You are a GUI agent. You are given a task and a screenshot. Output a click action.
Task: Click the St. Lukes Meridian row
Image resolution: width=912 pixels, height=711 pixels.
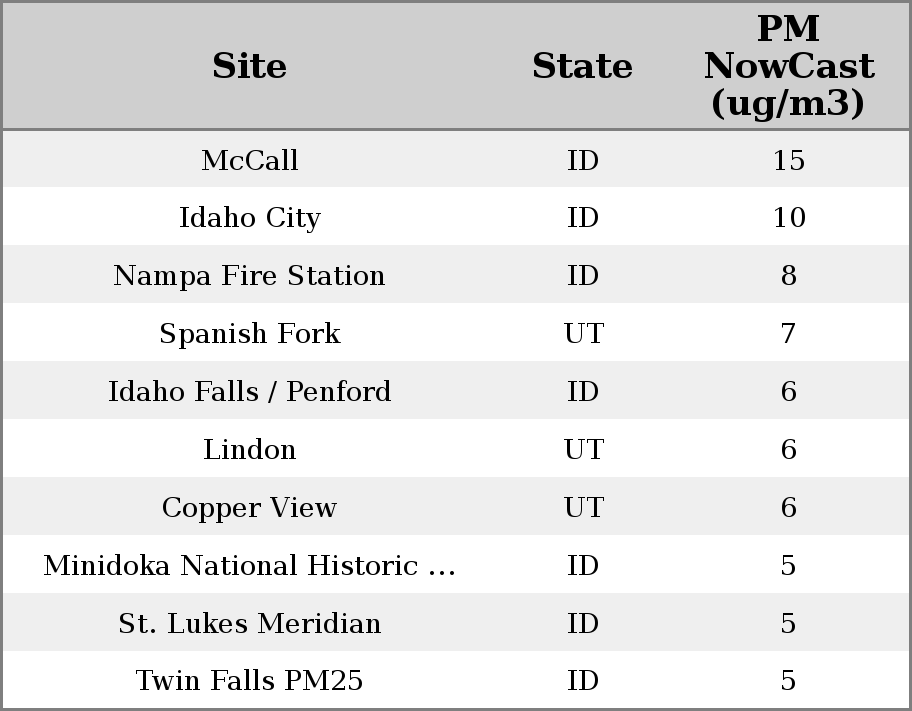click(x=249, y=624)
